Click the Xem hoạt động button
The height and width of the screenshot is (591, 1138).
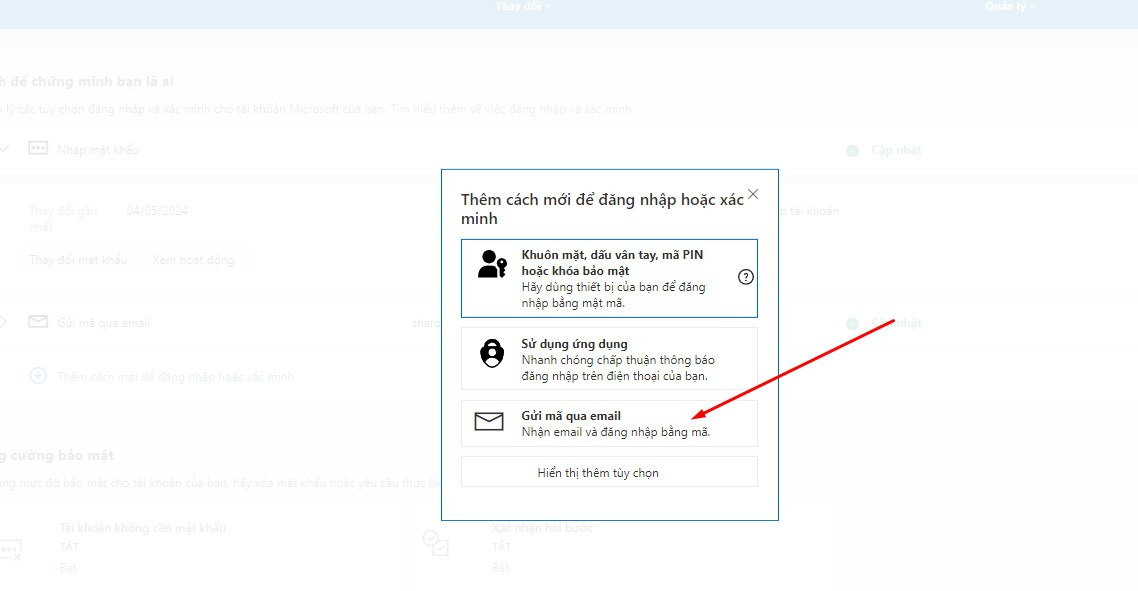[194, 259]
